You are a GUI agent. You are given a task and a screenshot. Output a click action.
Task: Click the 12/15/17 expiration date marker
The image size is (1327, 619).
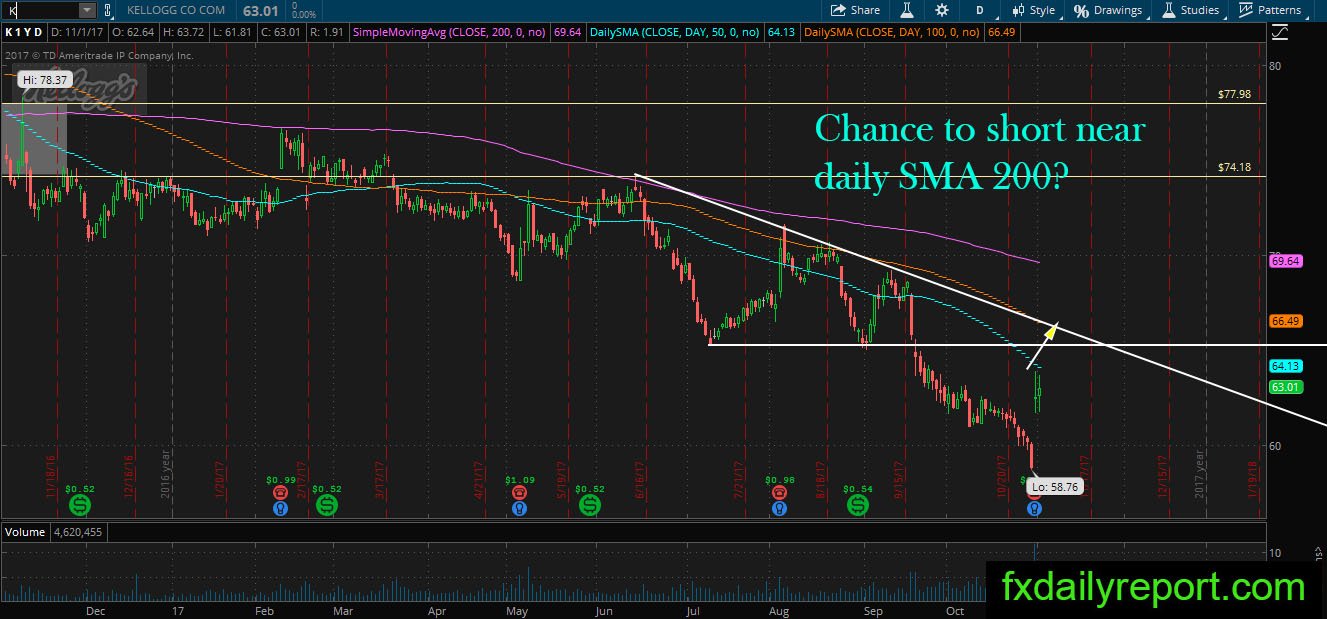[x=1162, y=477]
